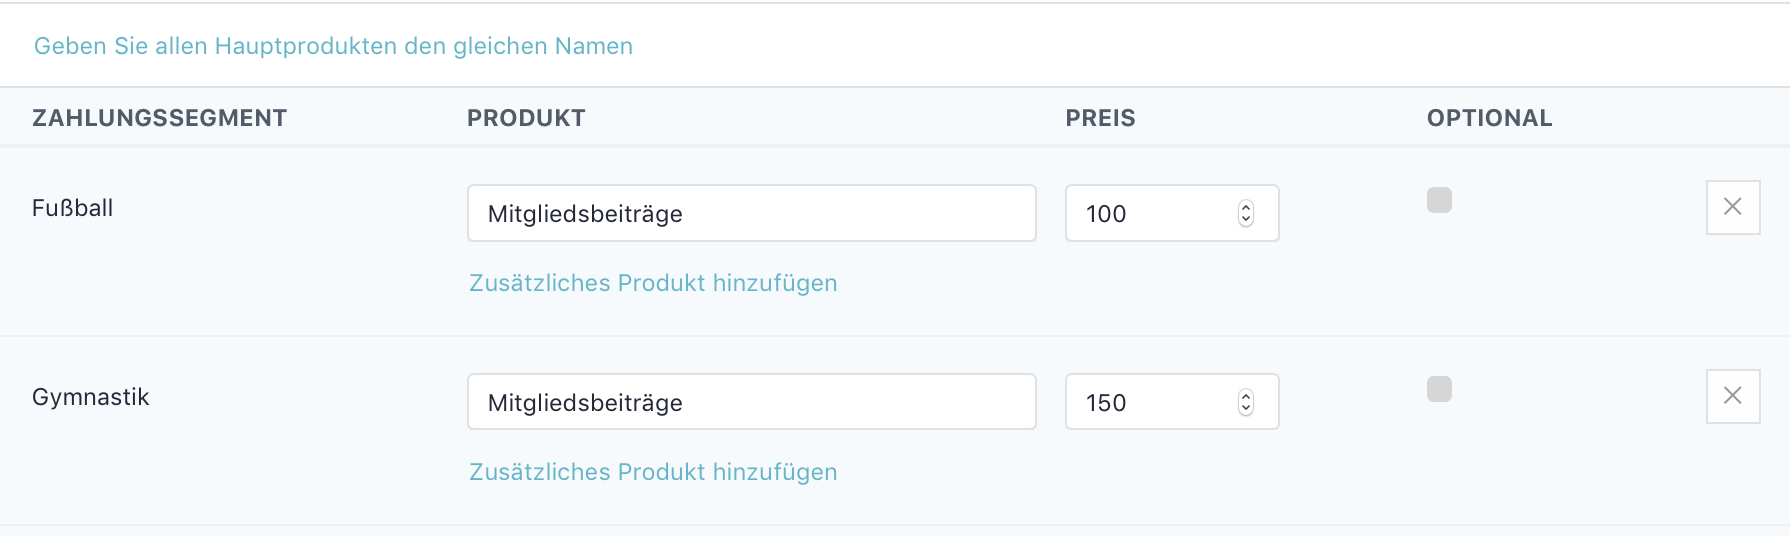Toggle the Optional checkbox for Fußball
The image size is (1790, 536).
click(x=1439, y=201)
